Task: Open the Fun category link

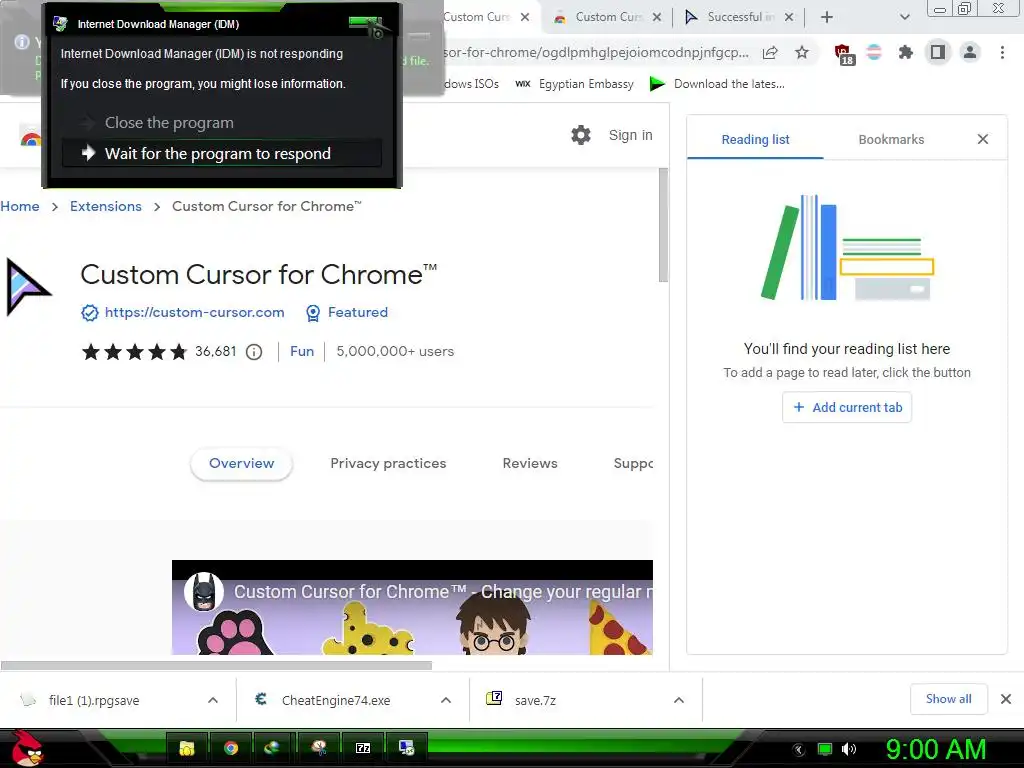Action: [302, 351]
